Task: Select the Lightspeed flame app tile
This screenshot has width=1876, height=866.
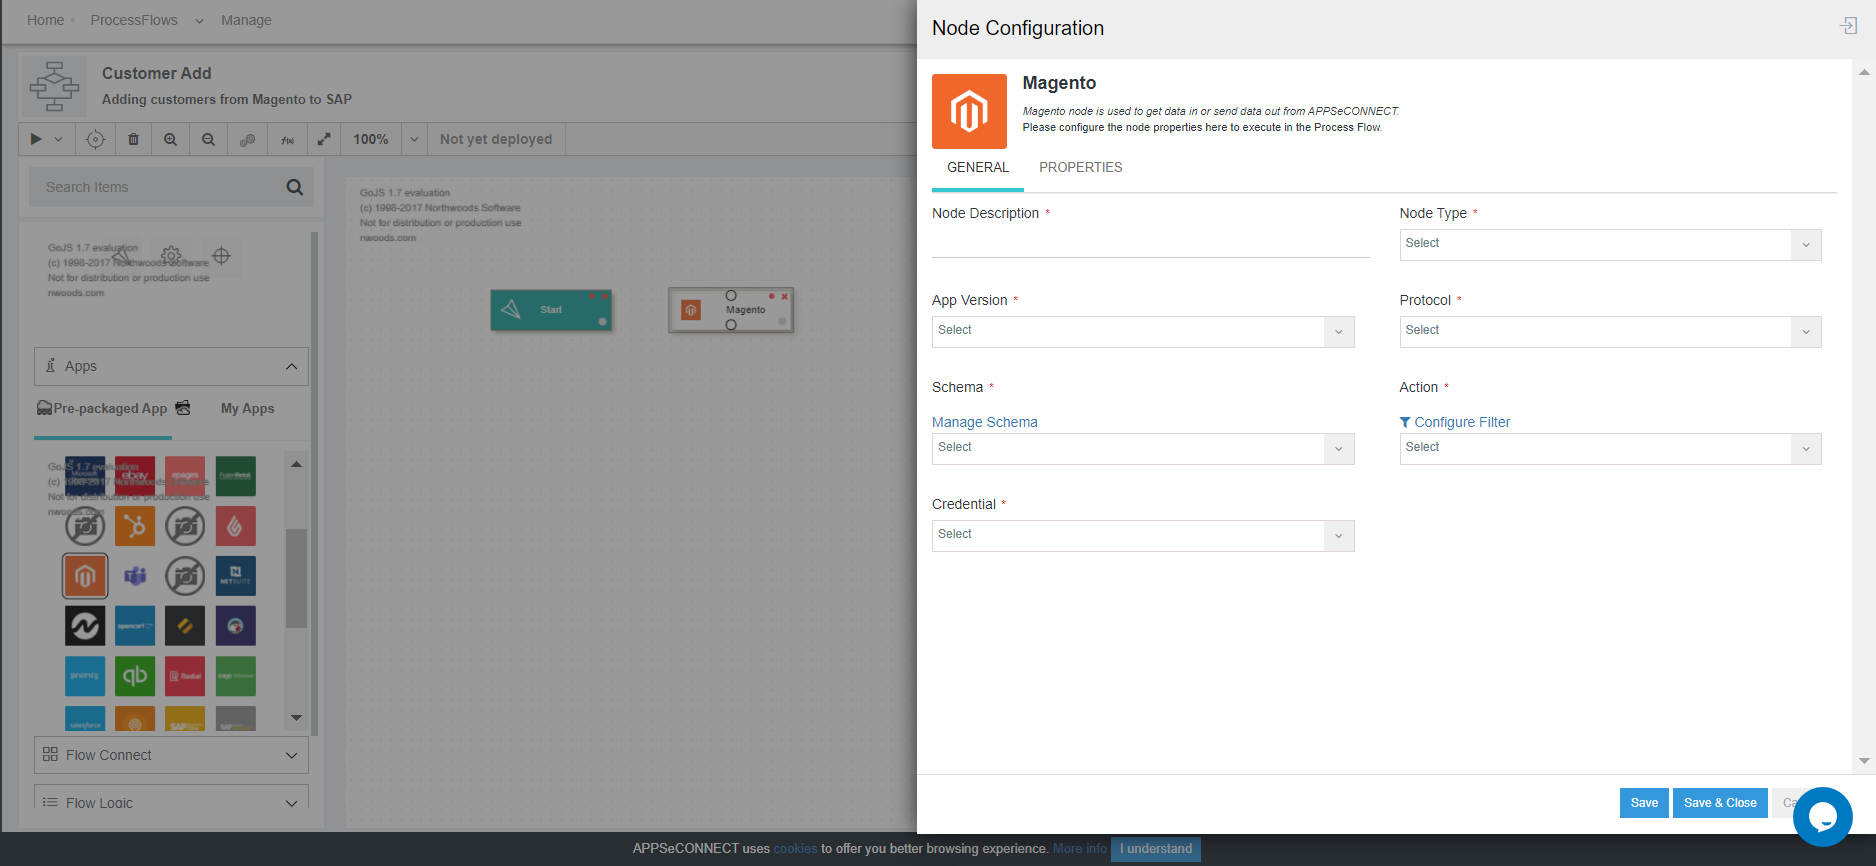Action: (x=235, y=526)
